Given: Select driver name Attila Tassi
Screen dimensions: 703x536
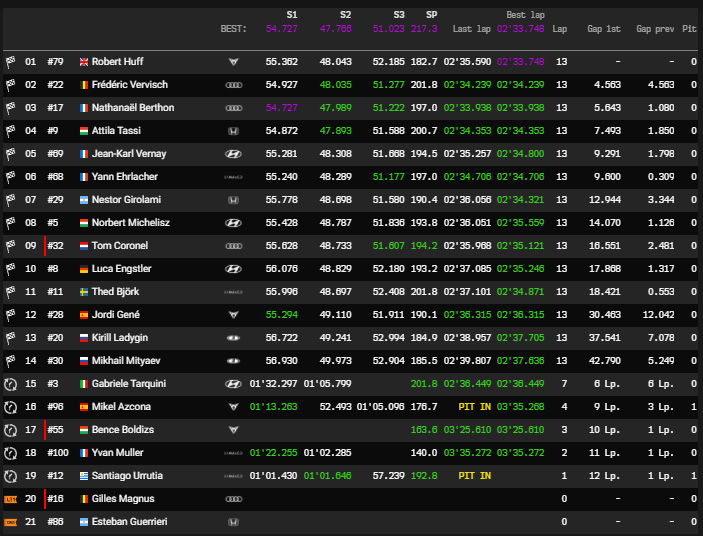Looking at the screenshot, I should (x=116, y=131).
